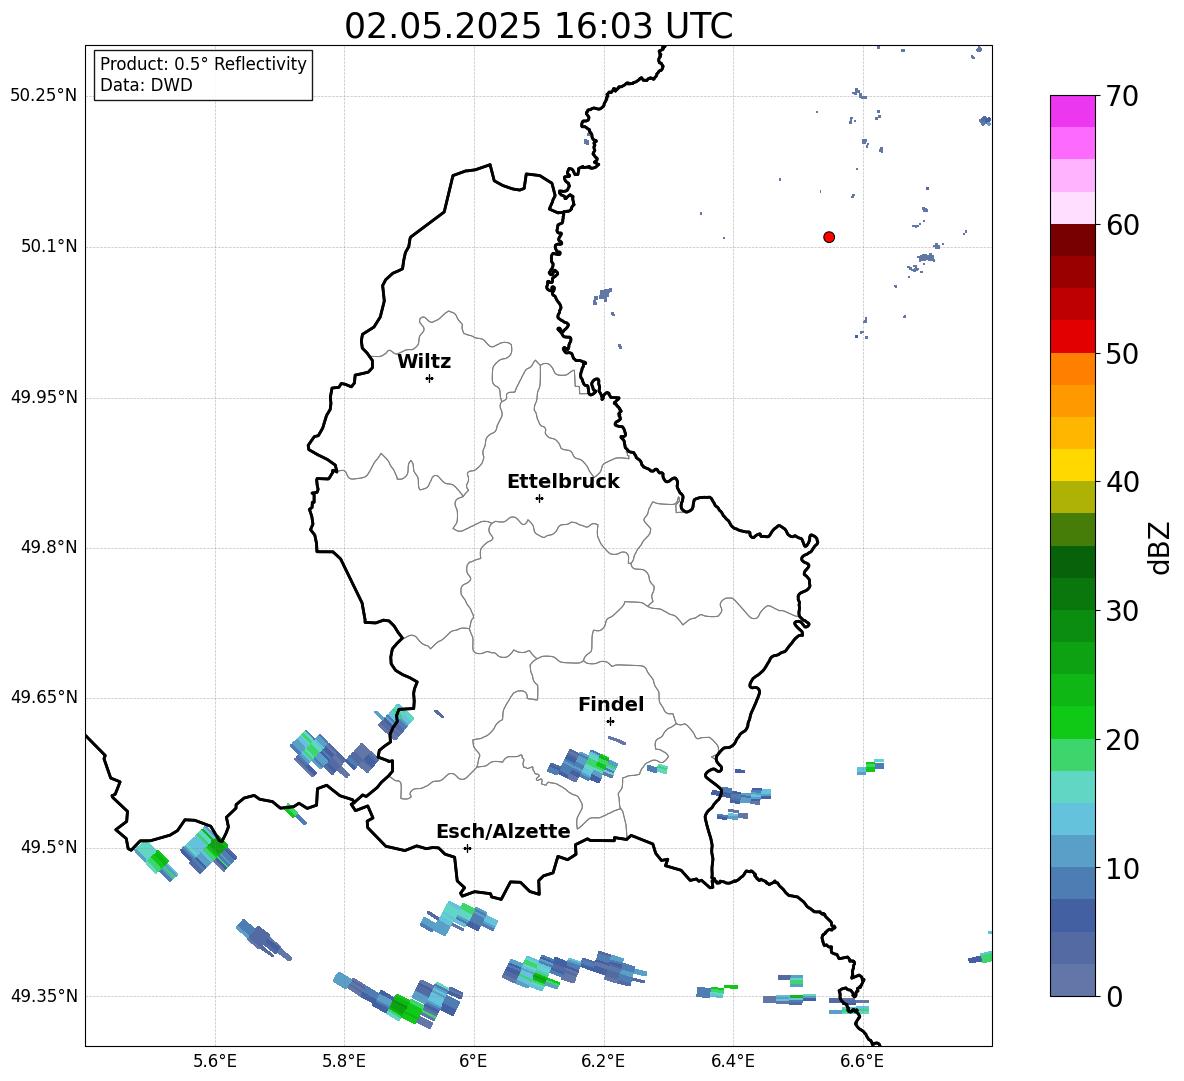Click the Wiltz station label
Image resolution: width=1184 pixels, height=1081 pixels.
(x=424, y=362)
